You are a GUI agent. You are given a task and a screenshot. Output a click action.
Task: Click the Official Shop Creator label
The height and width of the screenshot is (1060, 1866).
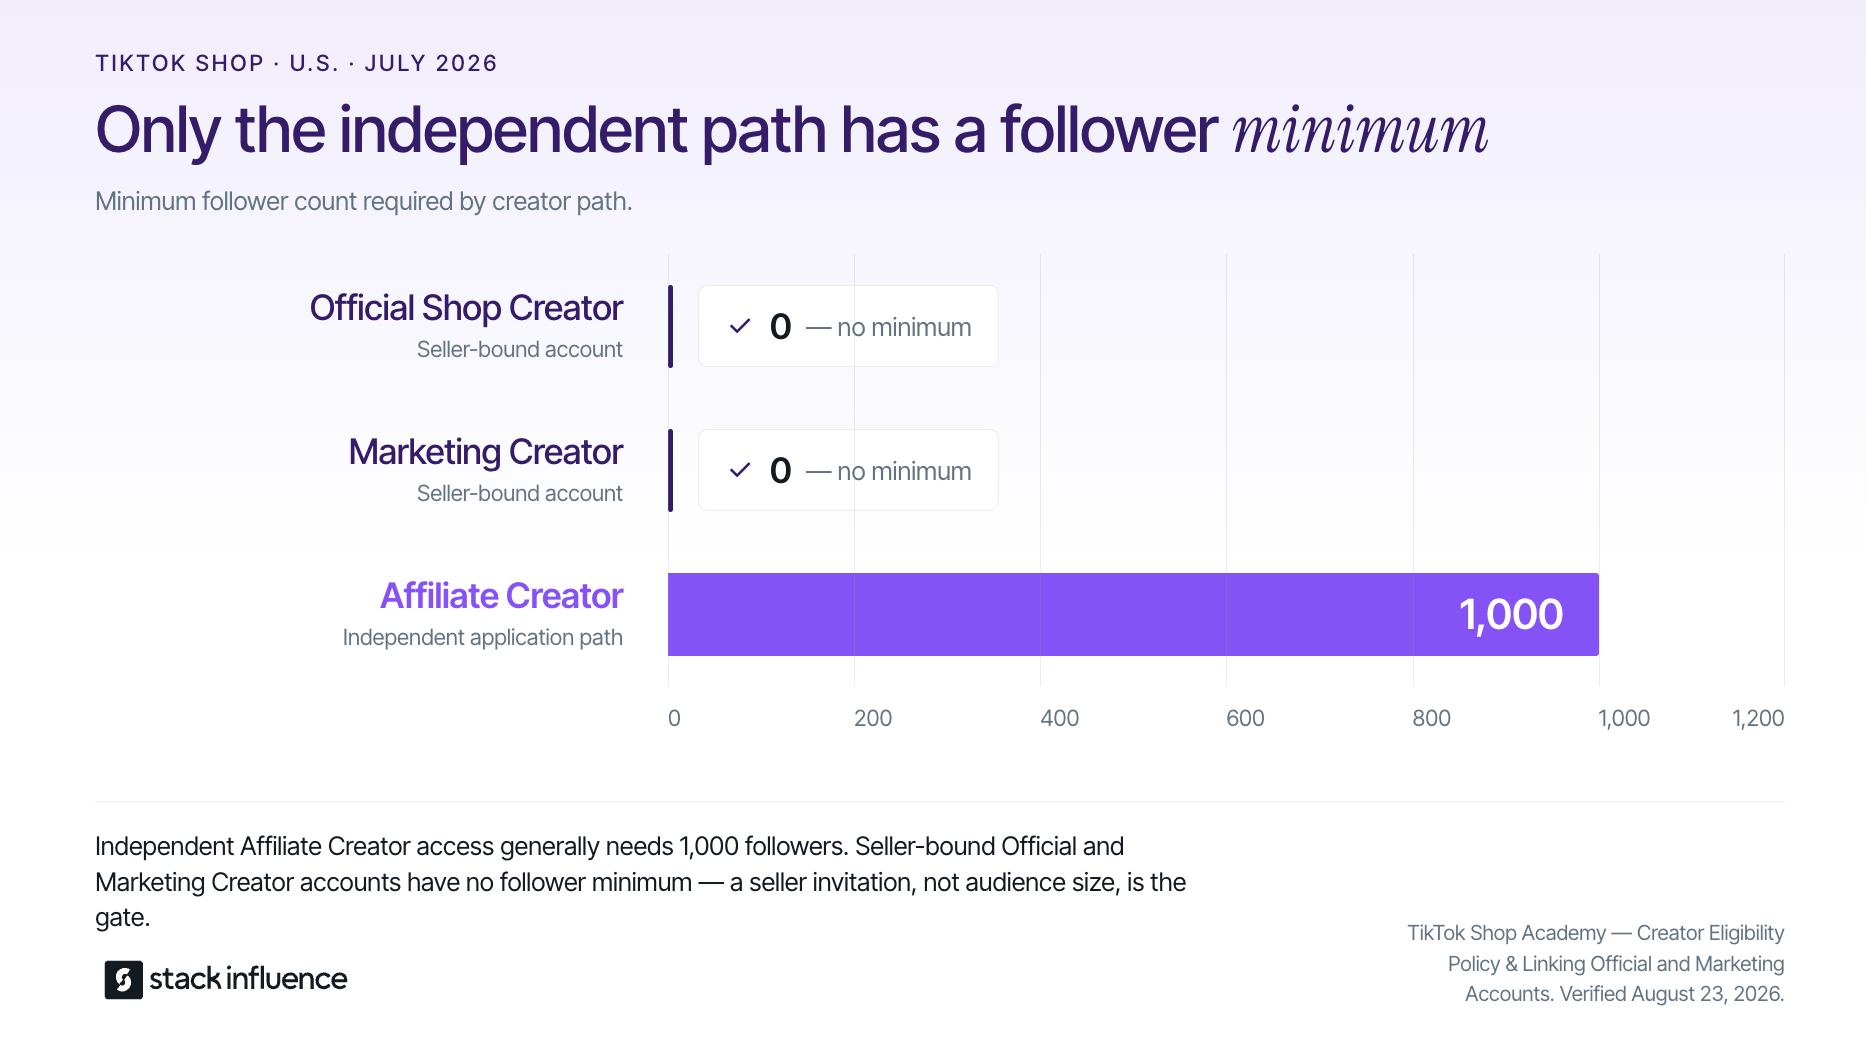(466, 308)
